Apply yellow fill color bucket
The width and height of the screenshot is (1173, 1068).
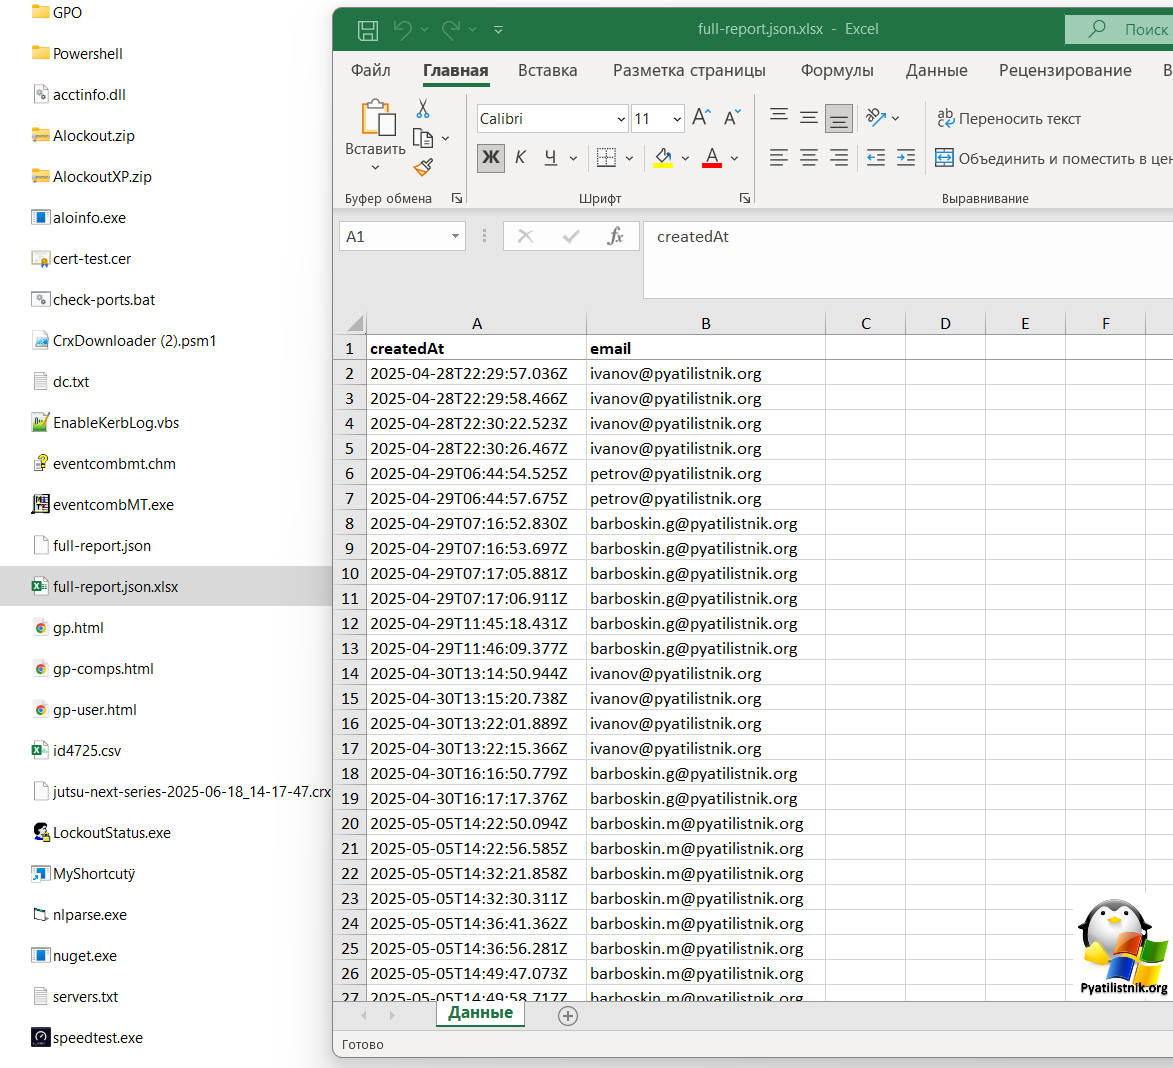(663, 157)
